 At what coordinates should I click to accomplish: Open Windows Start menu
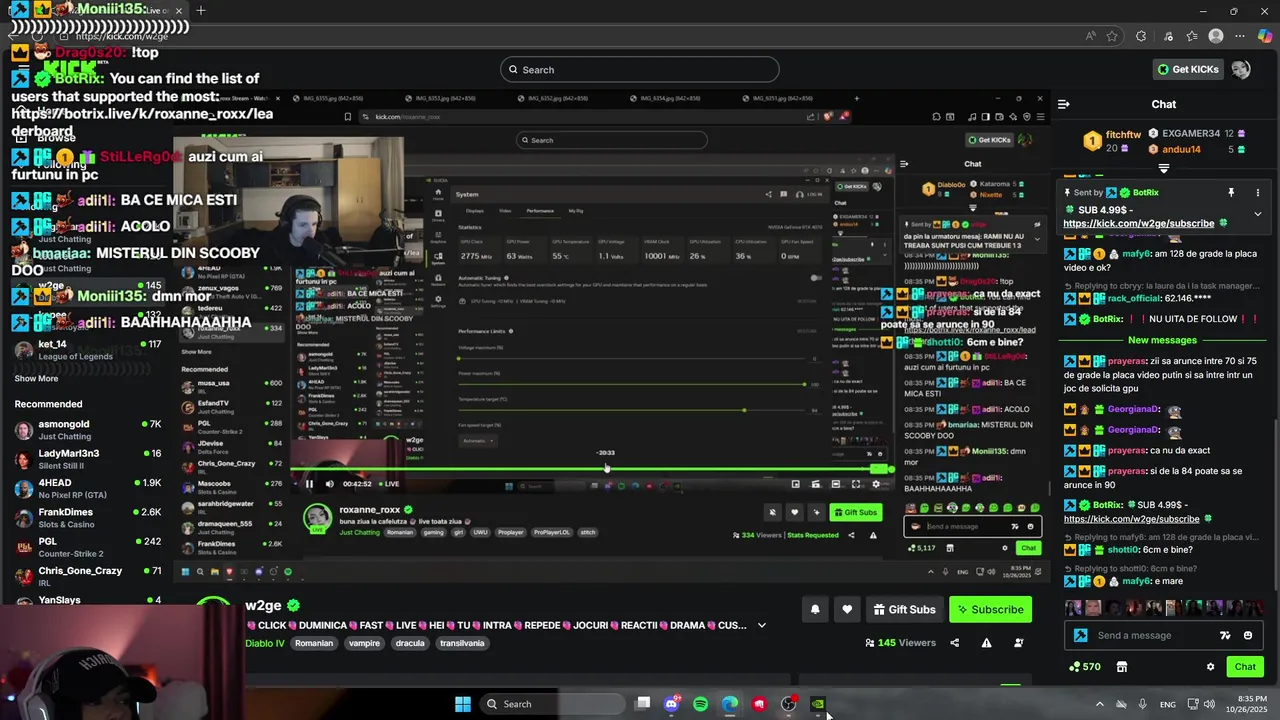[x=463, y=704]
